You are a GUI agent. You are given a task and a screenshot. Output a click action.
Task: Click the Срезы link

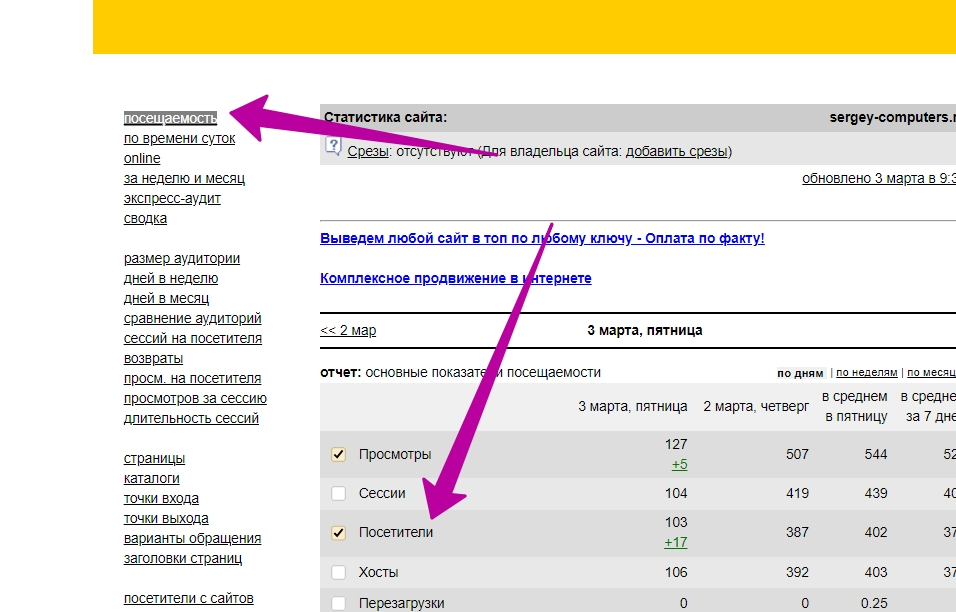point(368,151)
